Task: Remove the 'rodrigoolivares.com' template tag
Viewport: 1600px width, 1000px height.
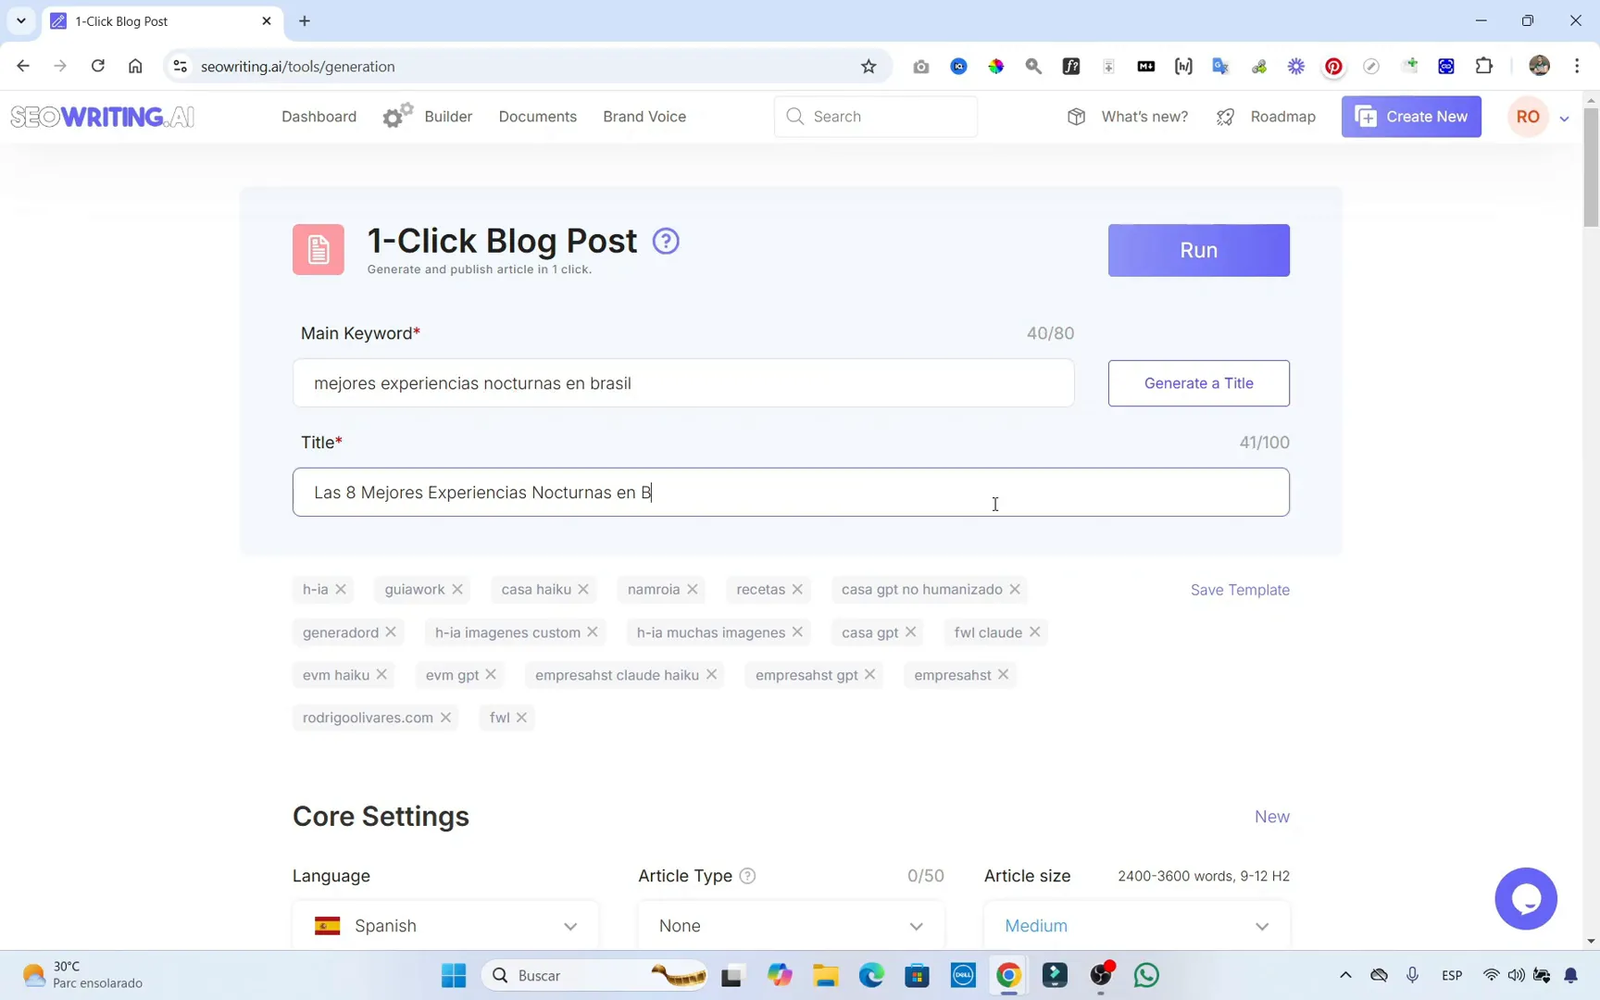Action: (445, 717)
